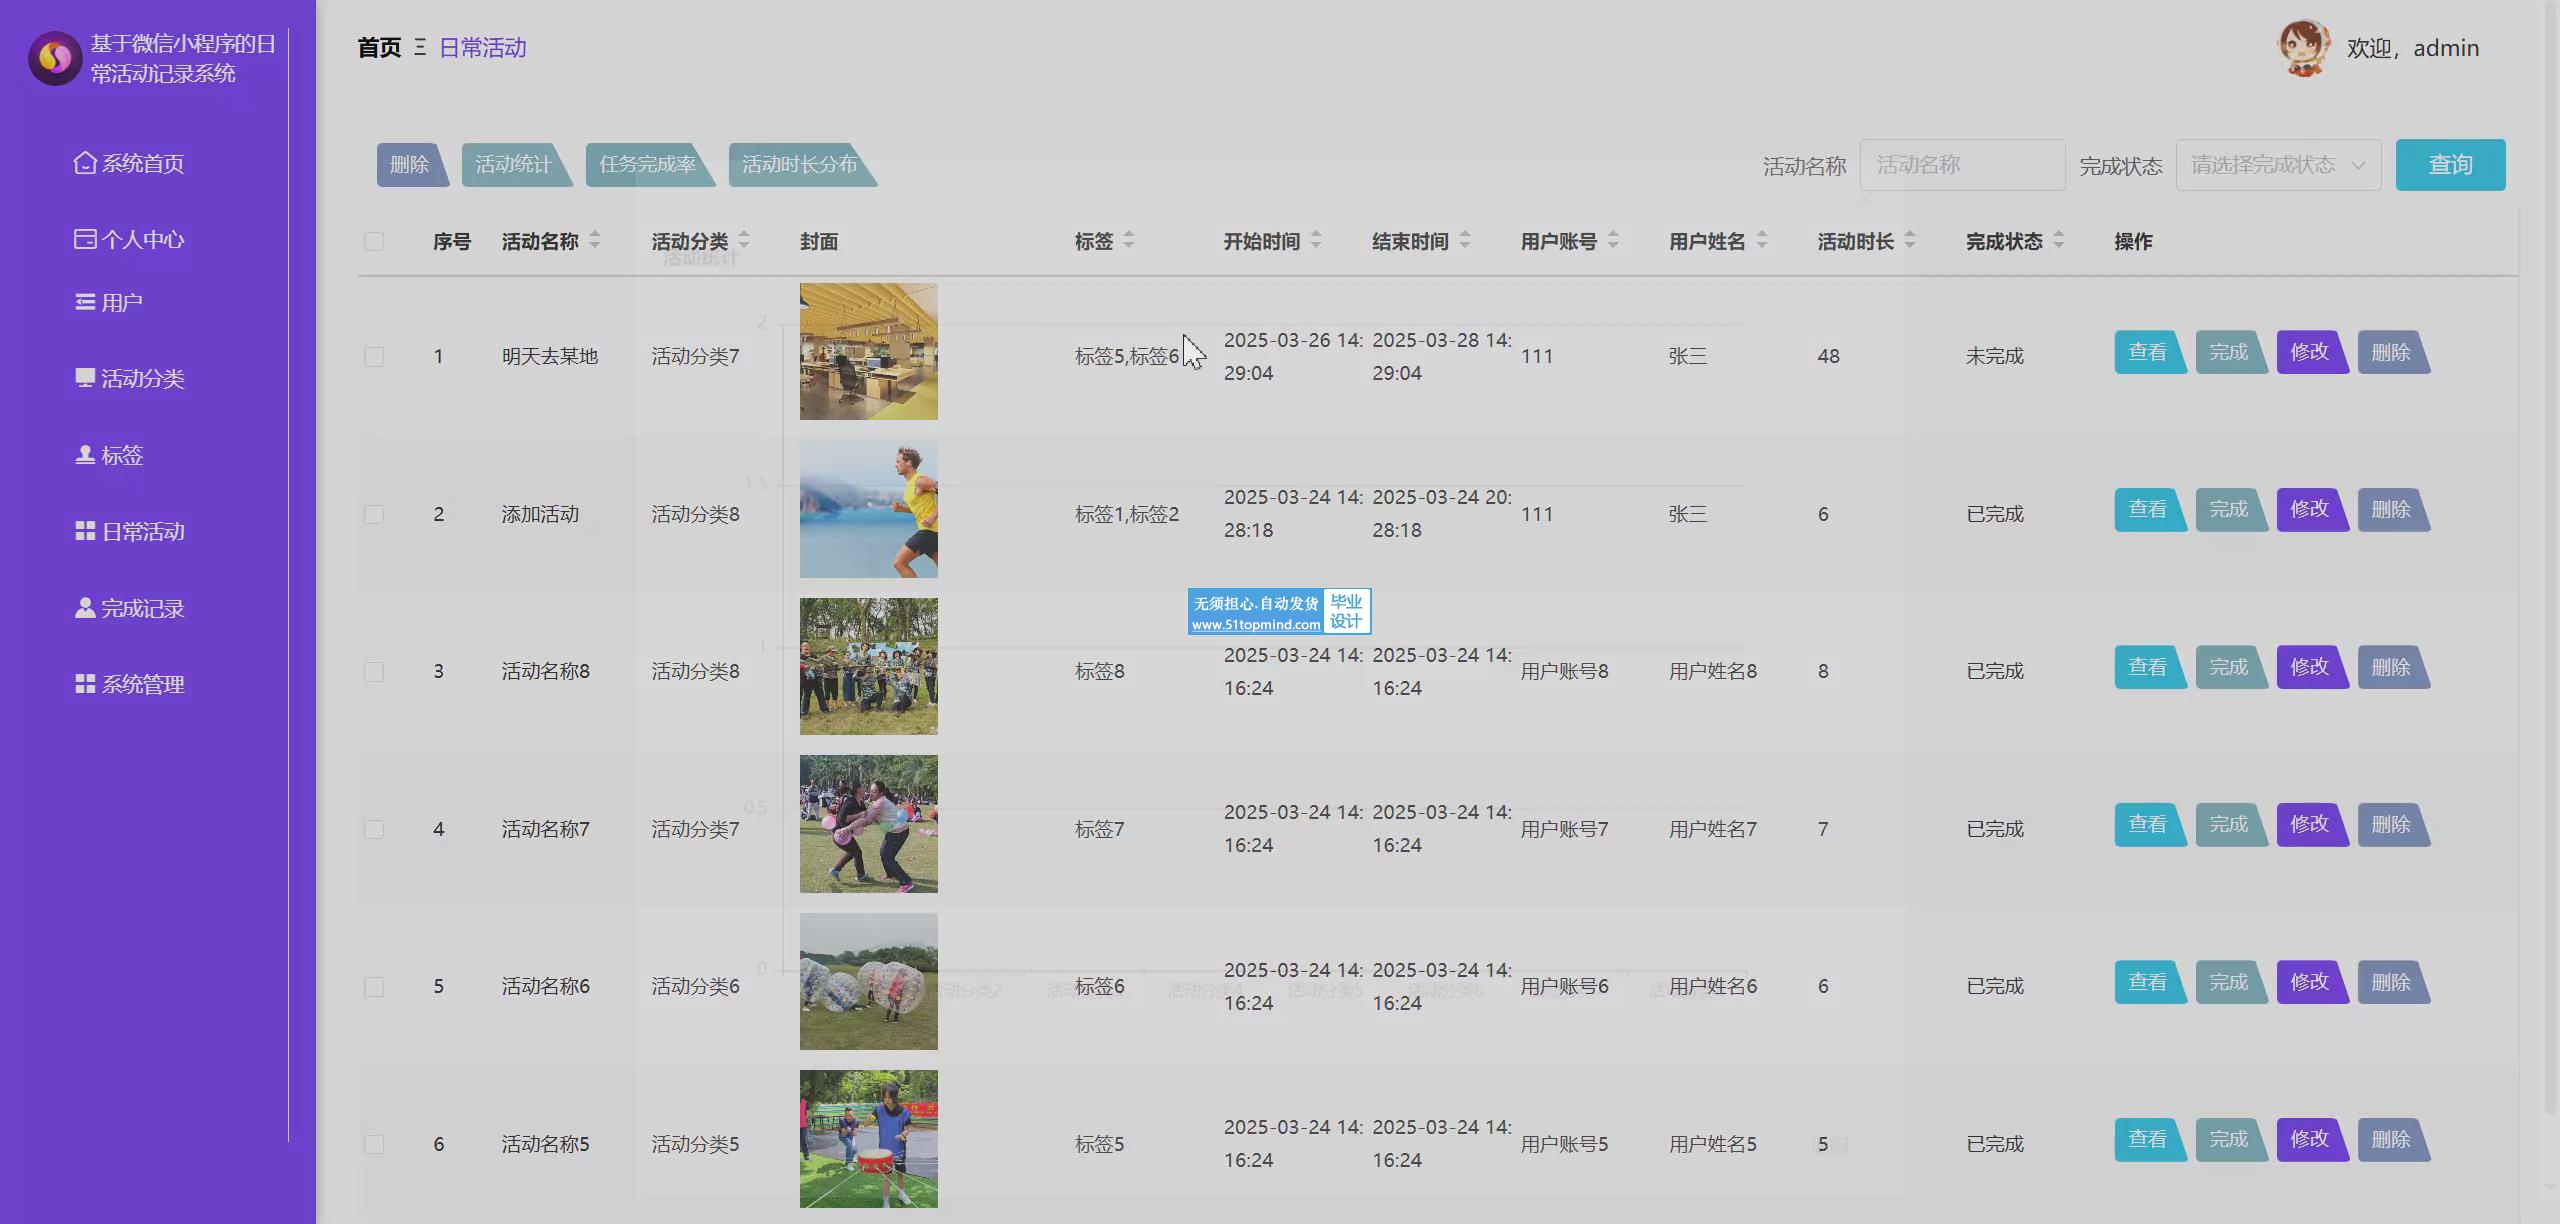Check the row checkbox for 明天去某地
The image size is (2560, 1224).
[374, 357]
